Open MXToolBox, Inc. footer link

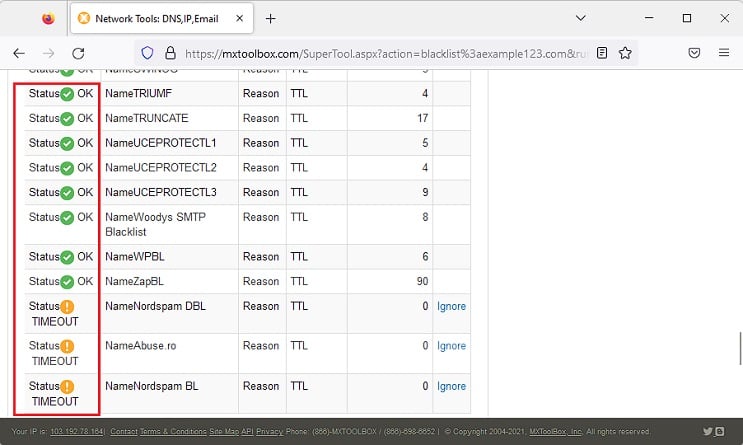click(555, 431)
